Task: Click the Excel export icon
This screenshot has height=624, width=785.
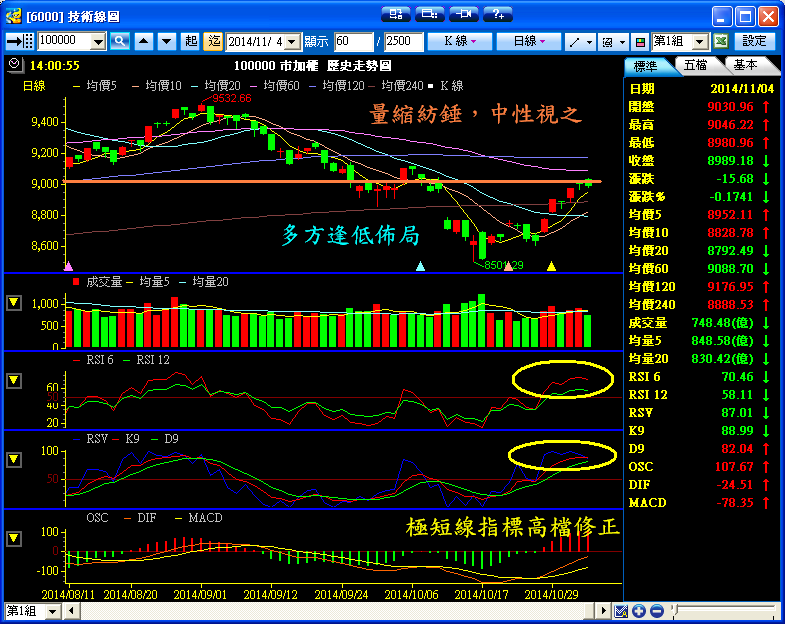Action: click(x=720, y=41)
